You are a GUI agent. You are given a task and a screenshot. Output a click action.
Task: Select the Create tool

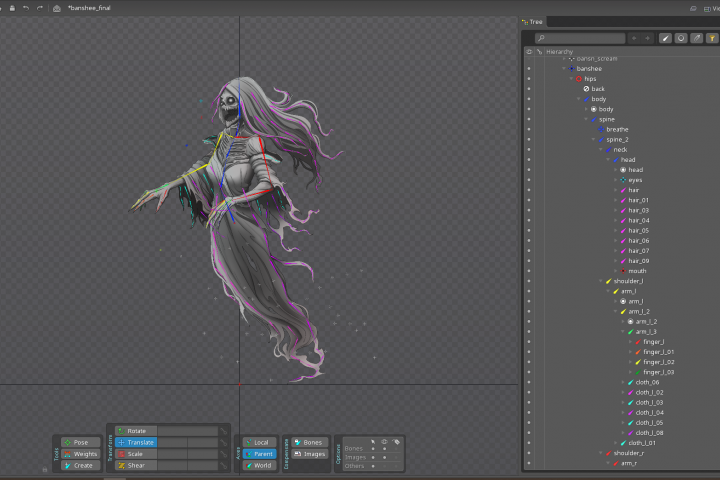click(80, 465)
